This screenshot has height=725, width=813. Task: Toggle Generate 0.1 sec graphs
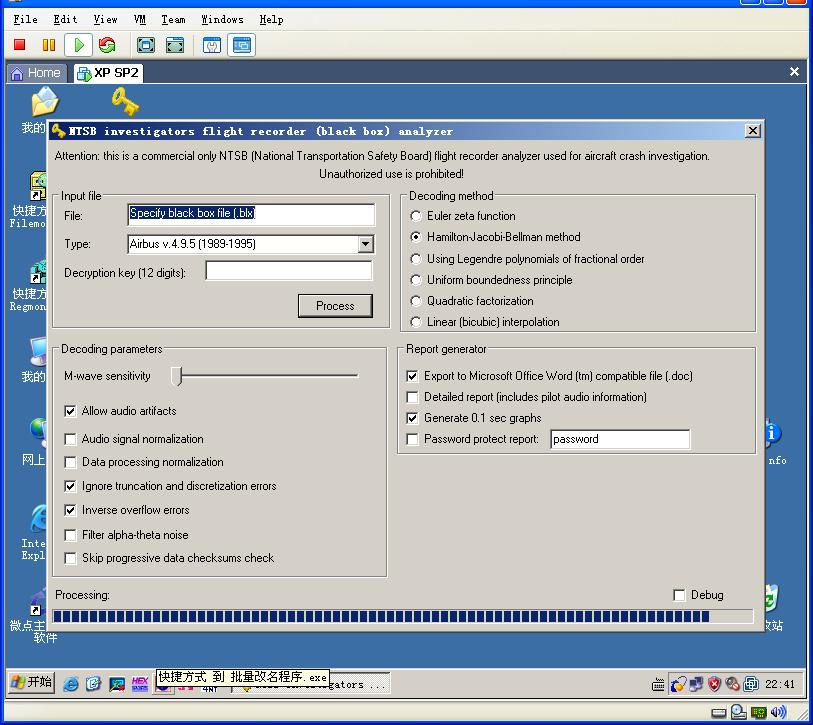click(x=412, y=418)
